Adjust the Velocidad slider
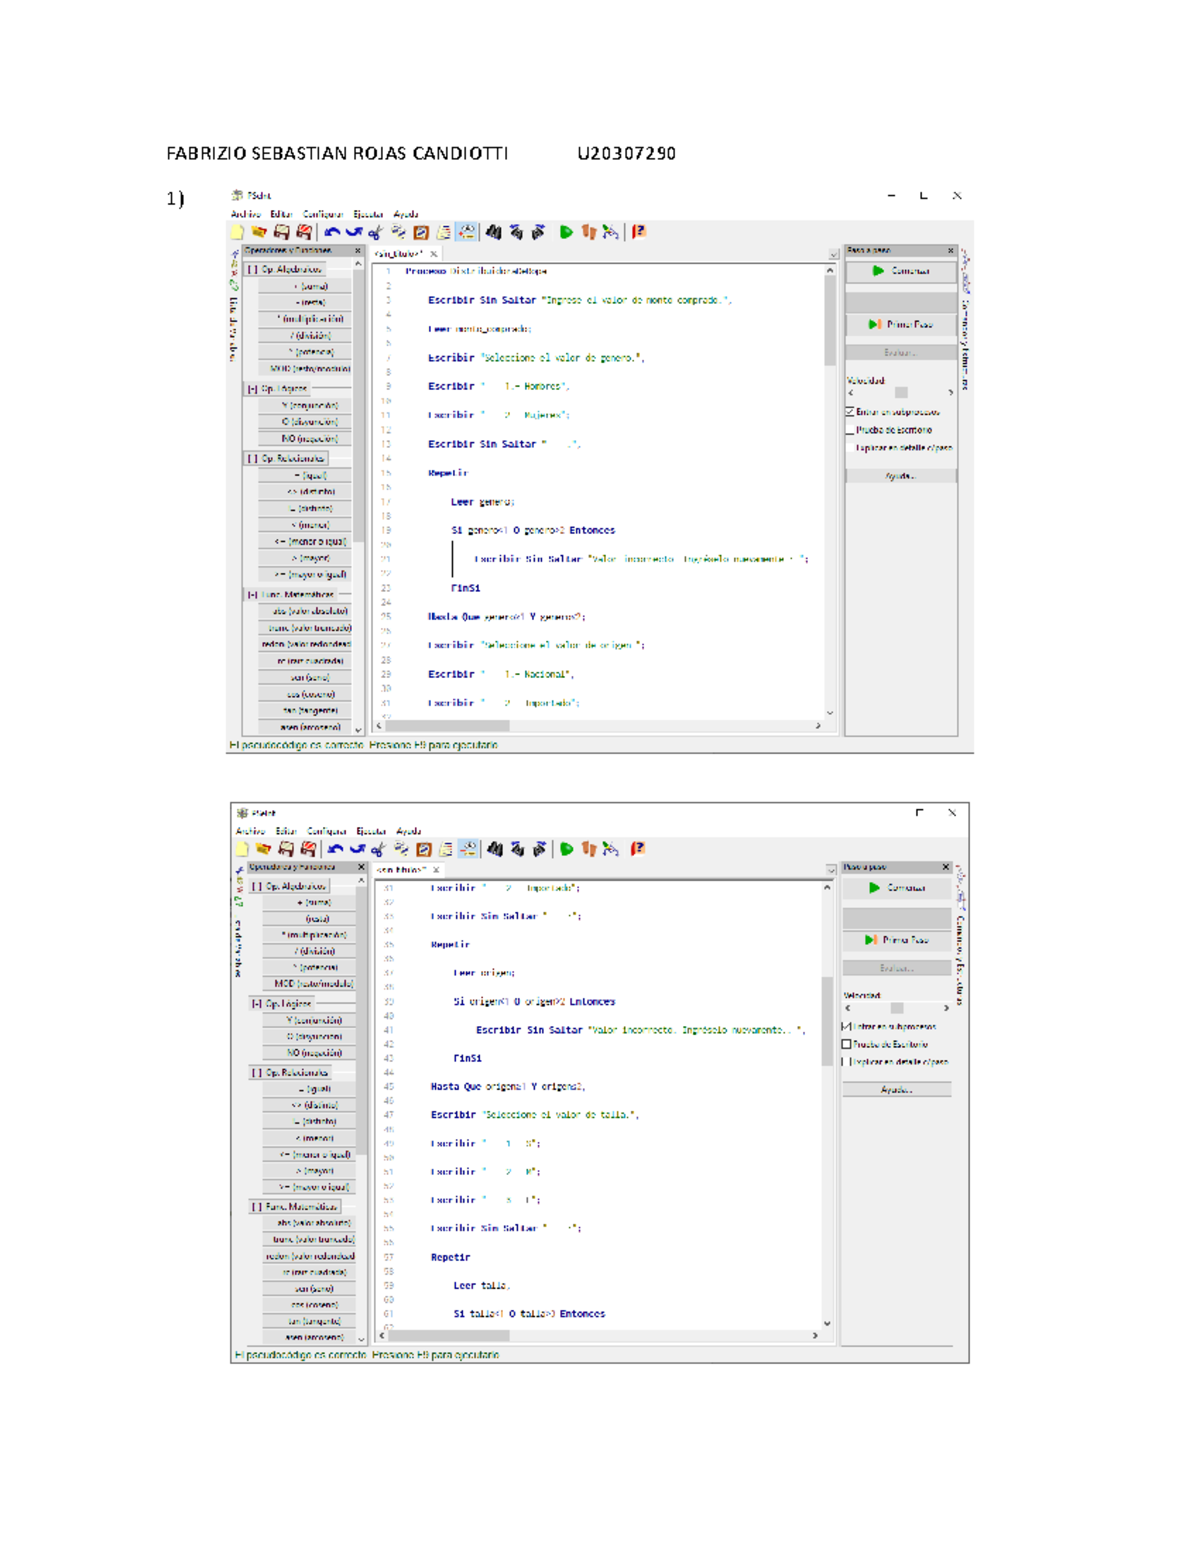1200x1553 pixels. pos(902,392)
